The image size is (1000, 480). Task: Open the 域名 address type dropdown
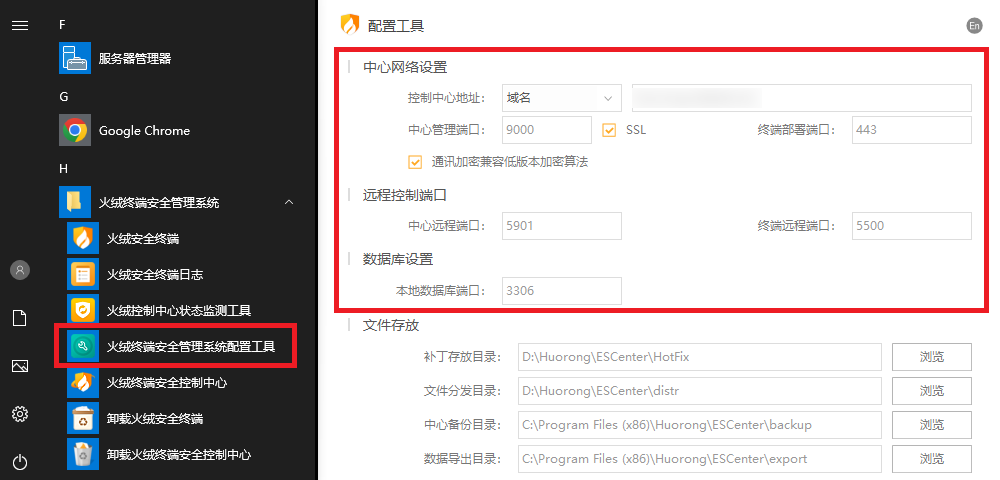pos(562,98)
